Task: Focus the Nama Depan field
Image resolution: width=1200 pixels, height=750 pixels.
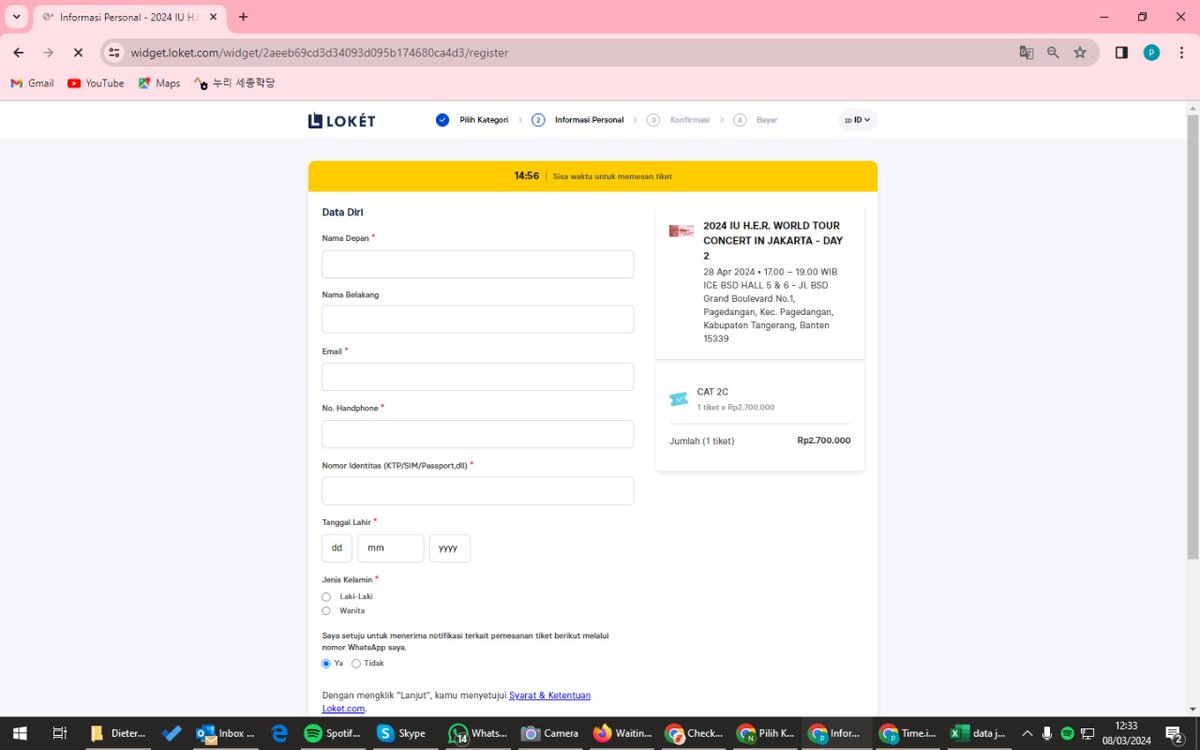Action: click(x=478, y=264)
